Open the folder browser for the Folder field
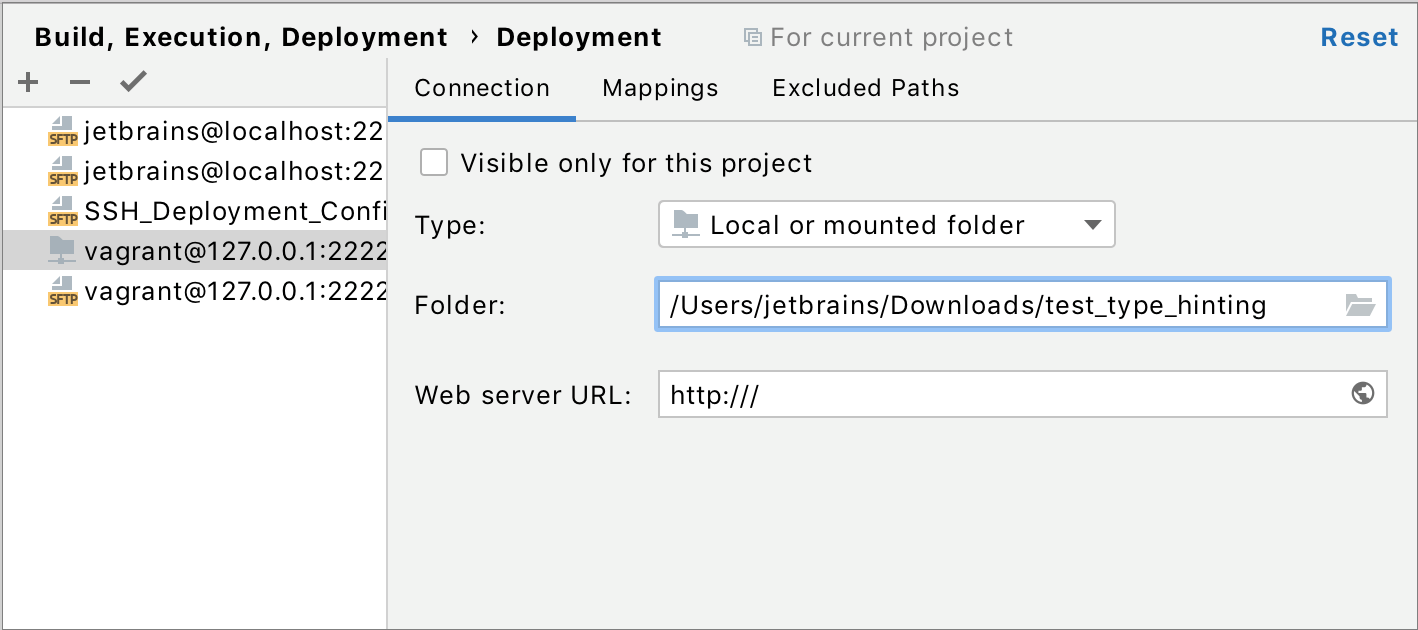The height and width of the screenshot is (630, 1418). click(x=1363, y=305)
